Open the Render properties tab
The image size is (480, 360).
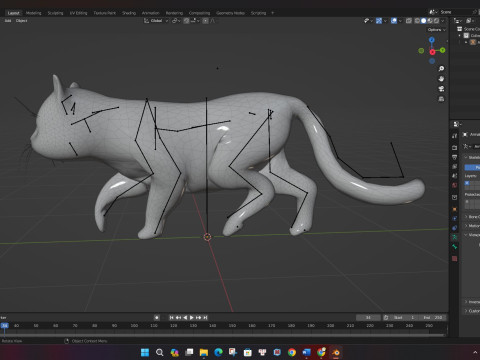(x=455, y=147)
